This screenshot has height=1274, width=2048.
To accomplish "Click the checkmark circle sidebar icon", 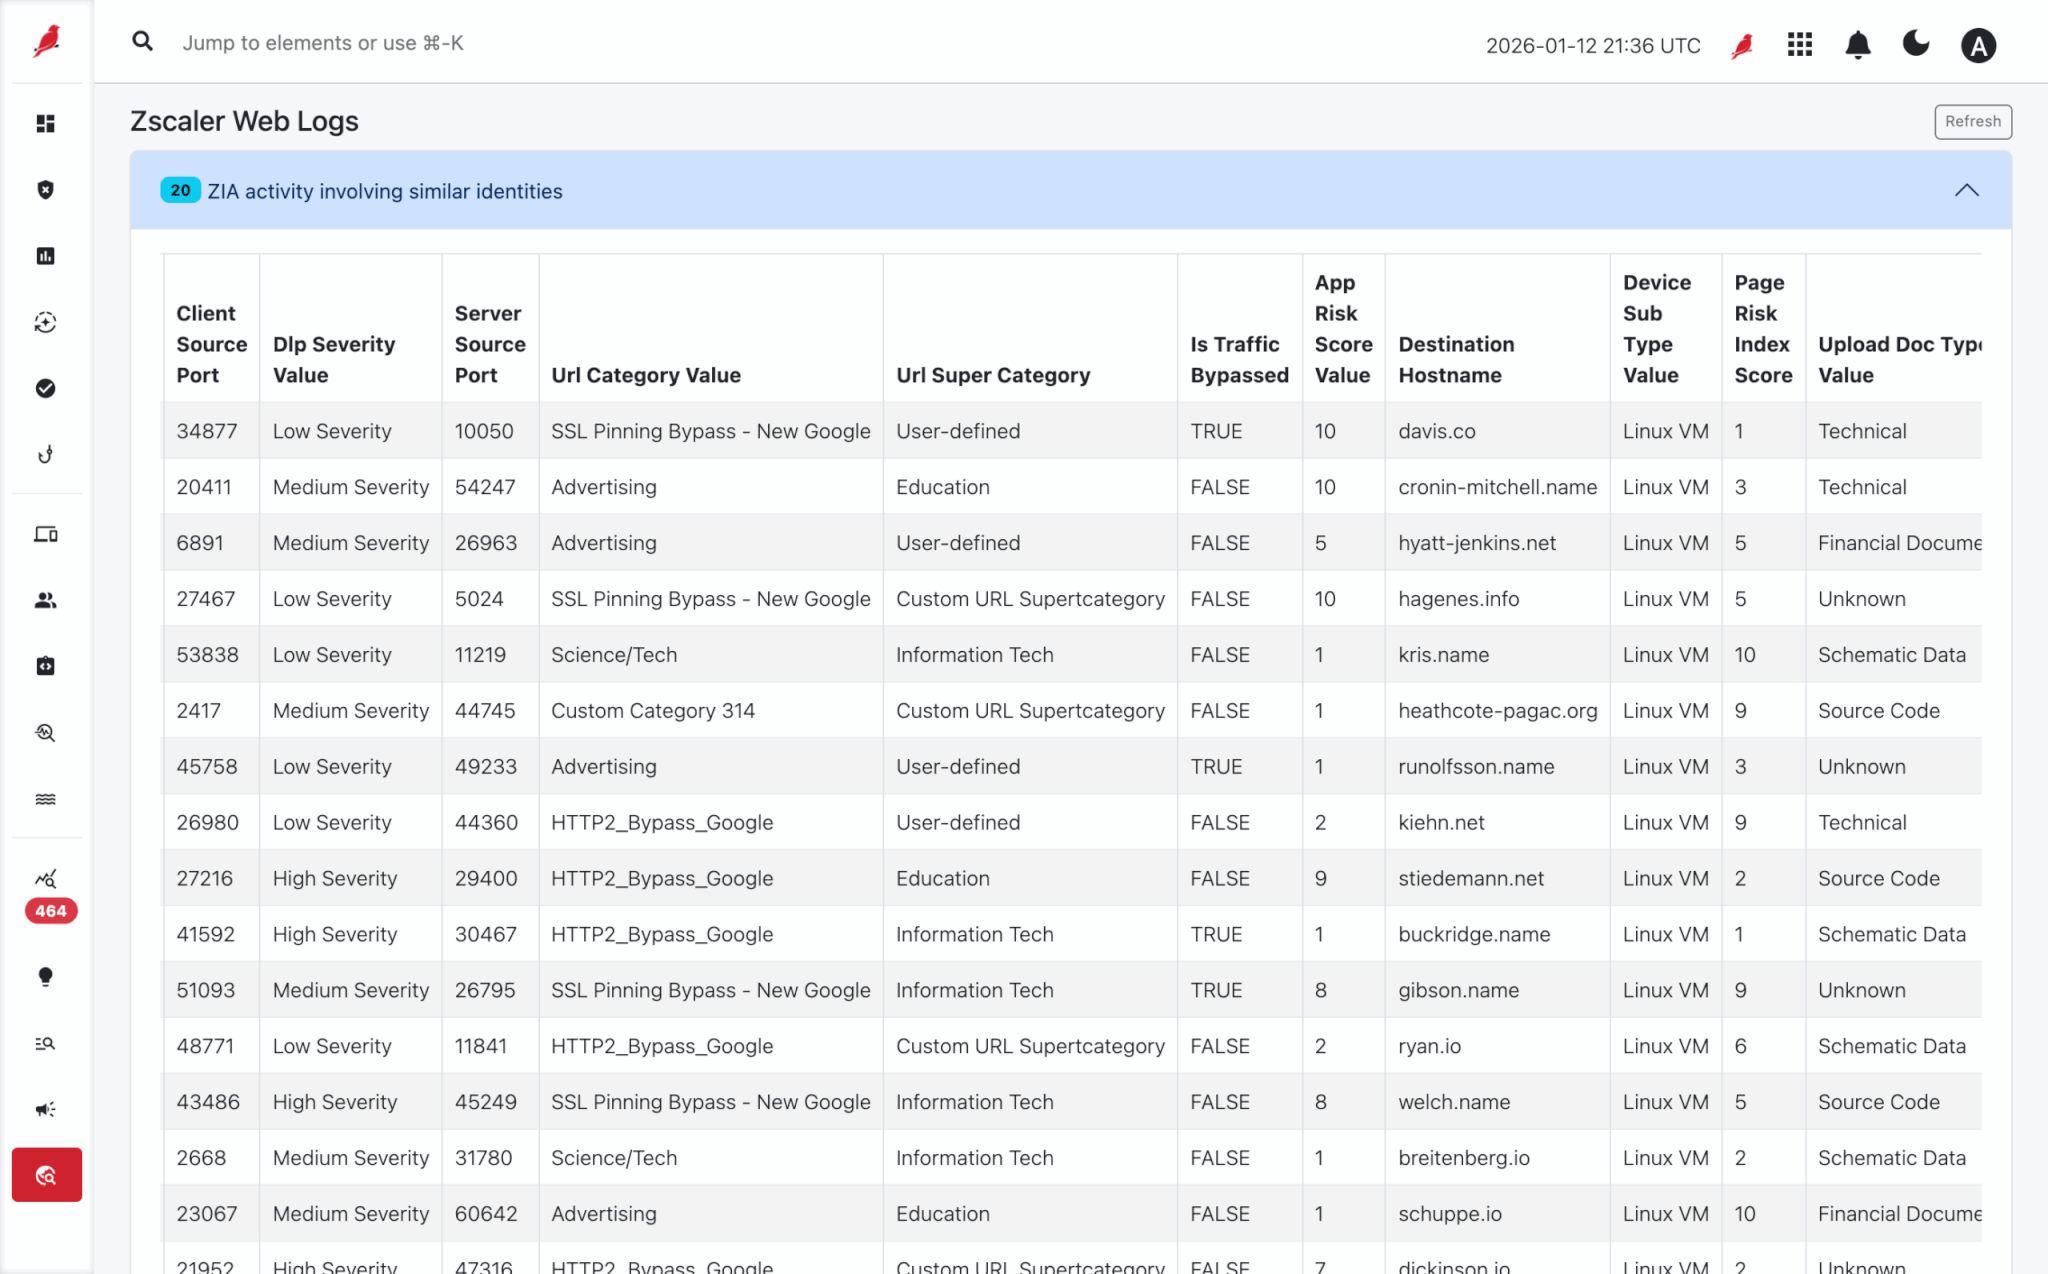I will (46, 388).
